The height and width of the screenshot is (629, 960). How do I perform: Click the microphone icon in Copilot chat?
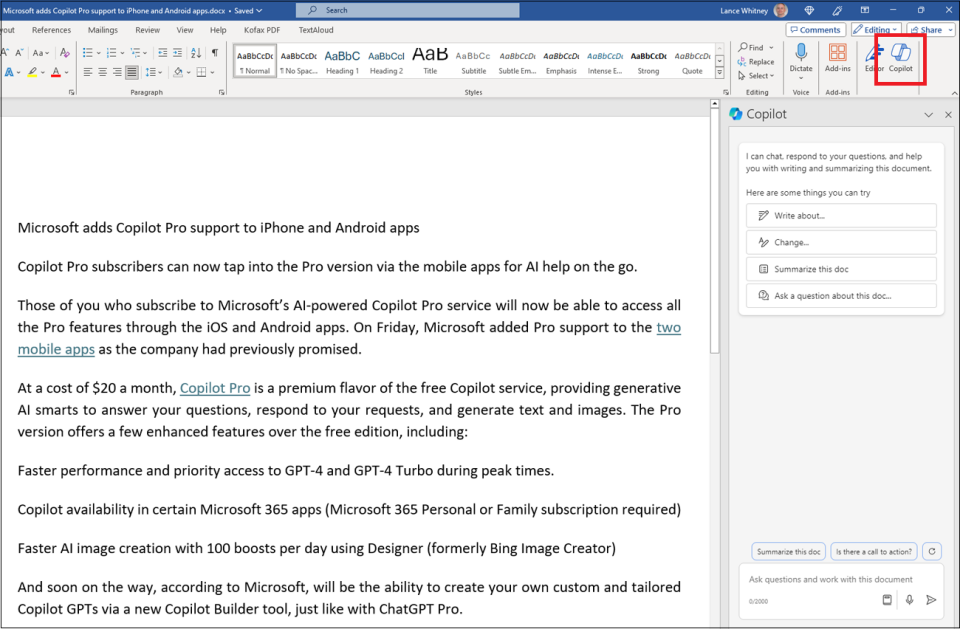click(911, 599)
